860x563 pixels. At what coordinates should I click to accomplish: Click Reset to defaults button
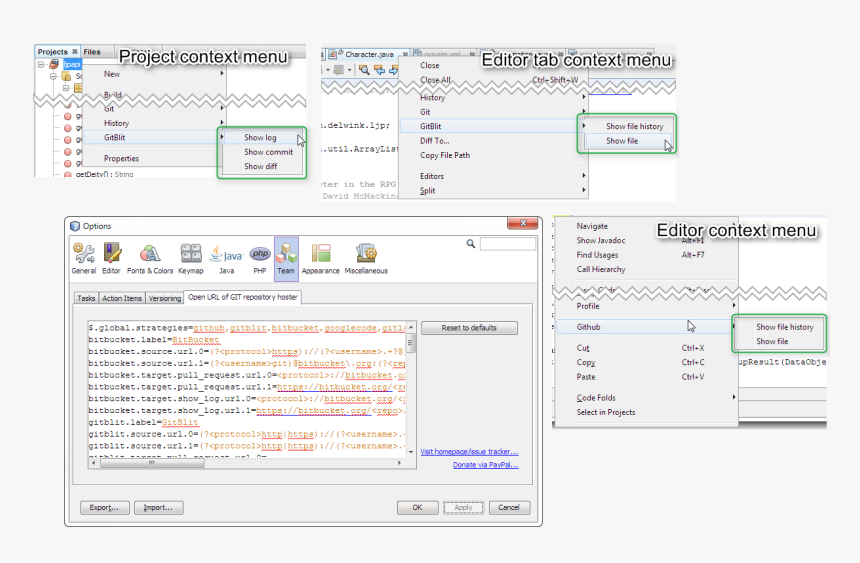(469, 328)
